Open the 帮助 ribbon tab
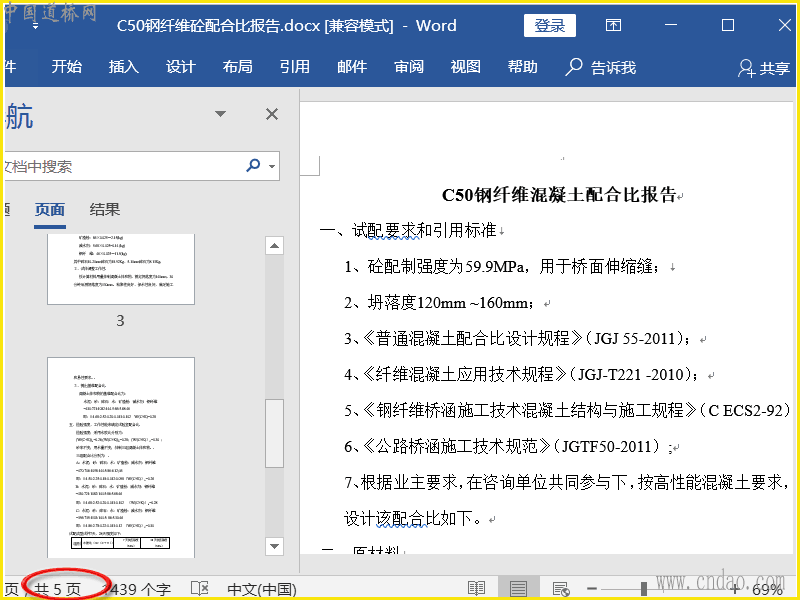 coord(522,67)
